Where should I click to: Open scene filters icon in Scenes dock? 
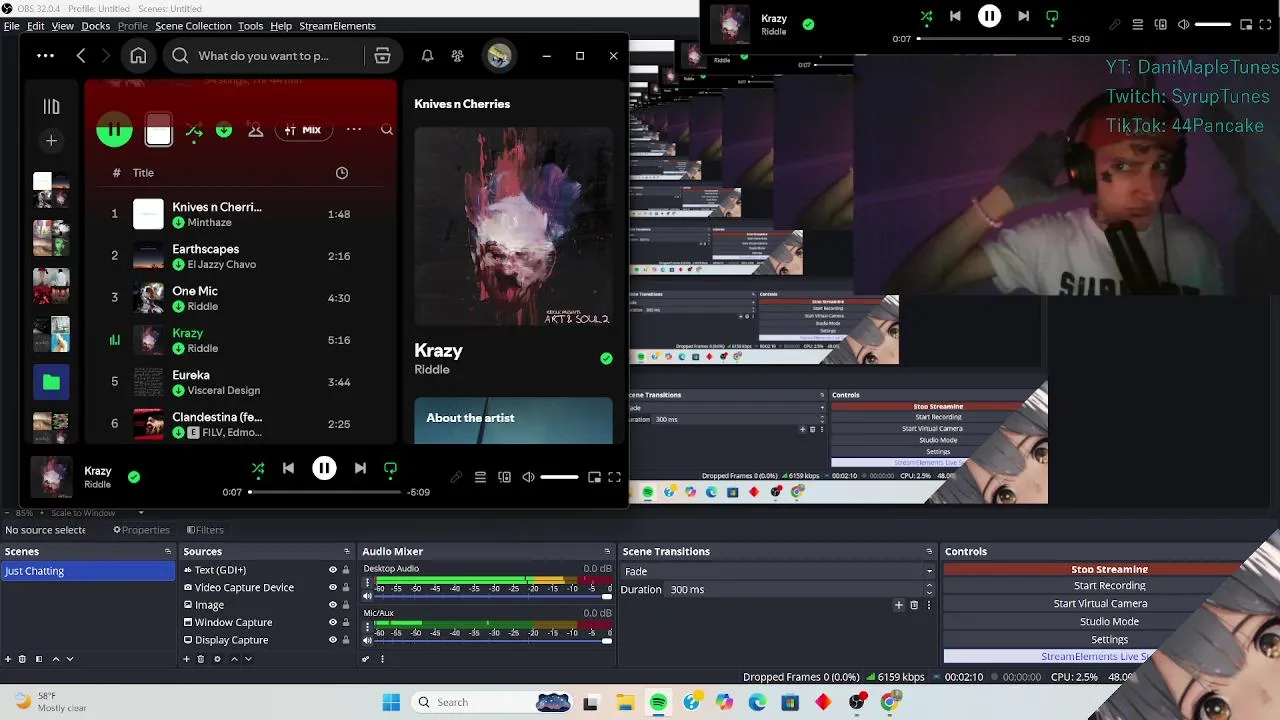click(39, 659)
